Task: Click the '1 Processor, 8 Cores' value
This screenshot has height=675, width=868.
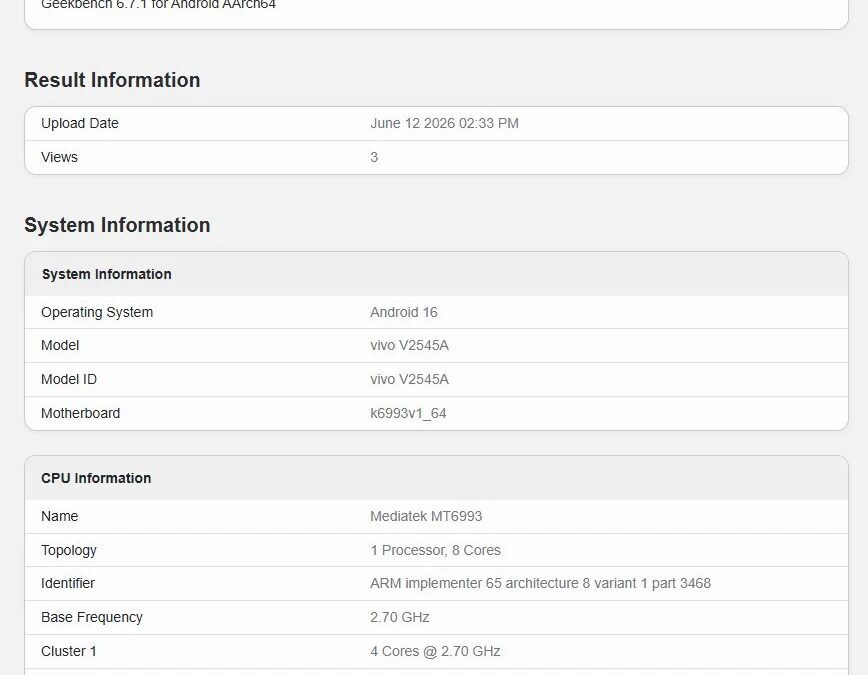Action: tap(436, 550)
